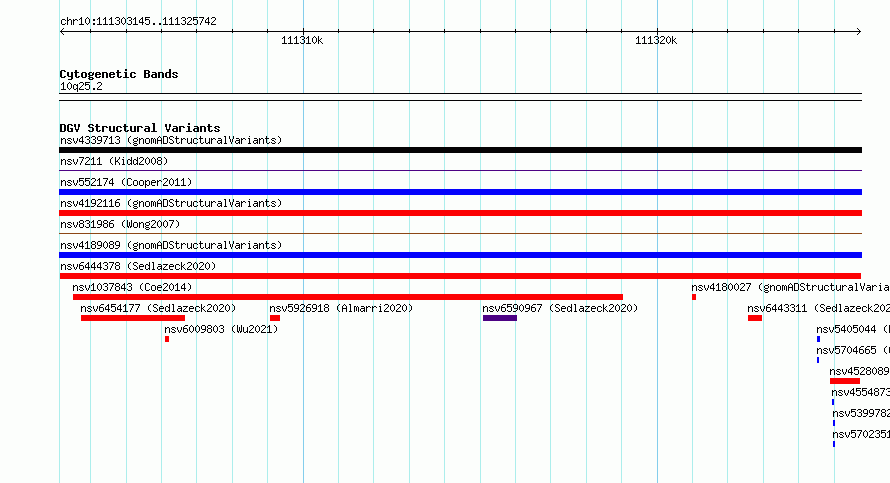This screenshot has height=483, width=890.
Task: Open the nsv5405044 variant label
Action: [853, 329]
